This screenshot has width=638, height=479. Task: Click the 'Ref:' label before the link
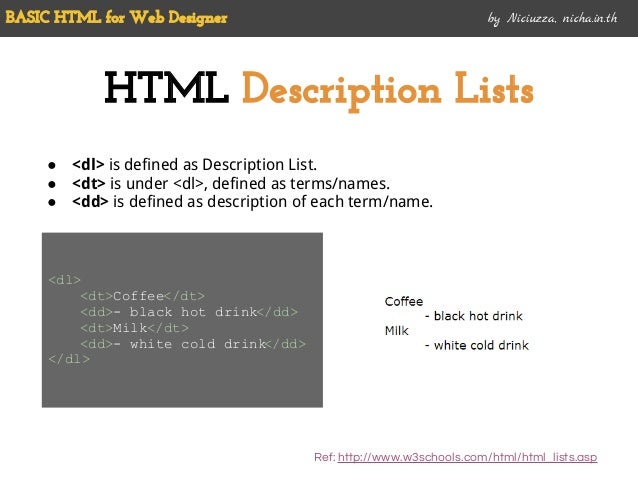[325, 457]
